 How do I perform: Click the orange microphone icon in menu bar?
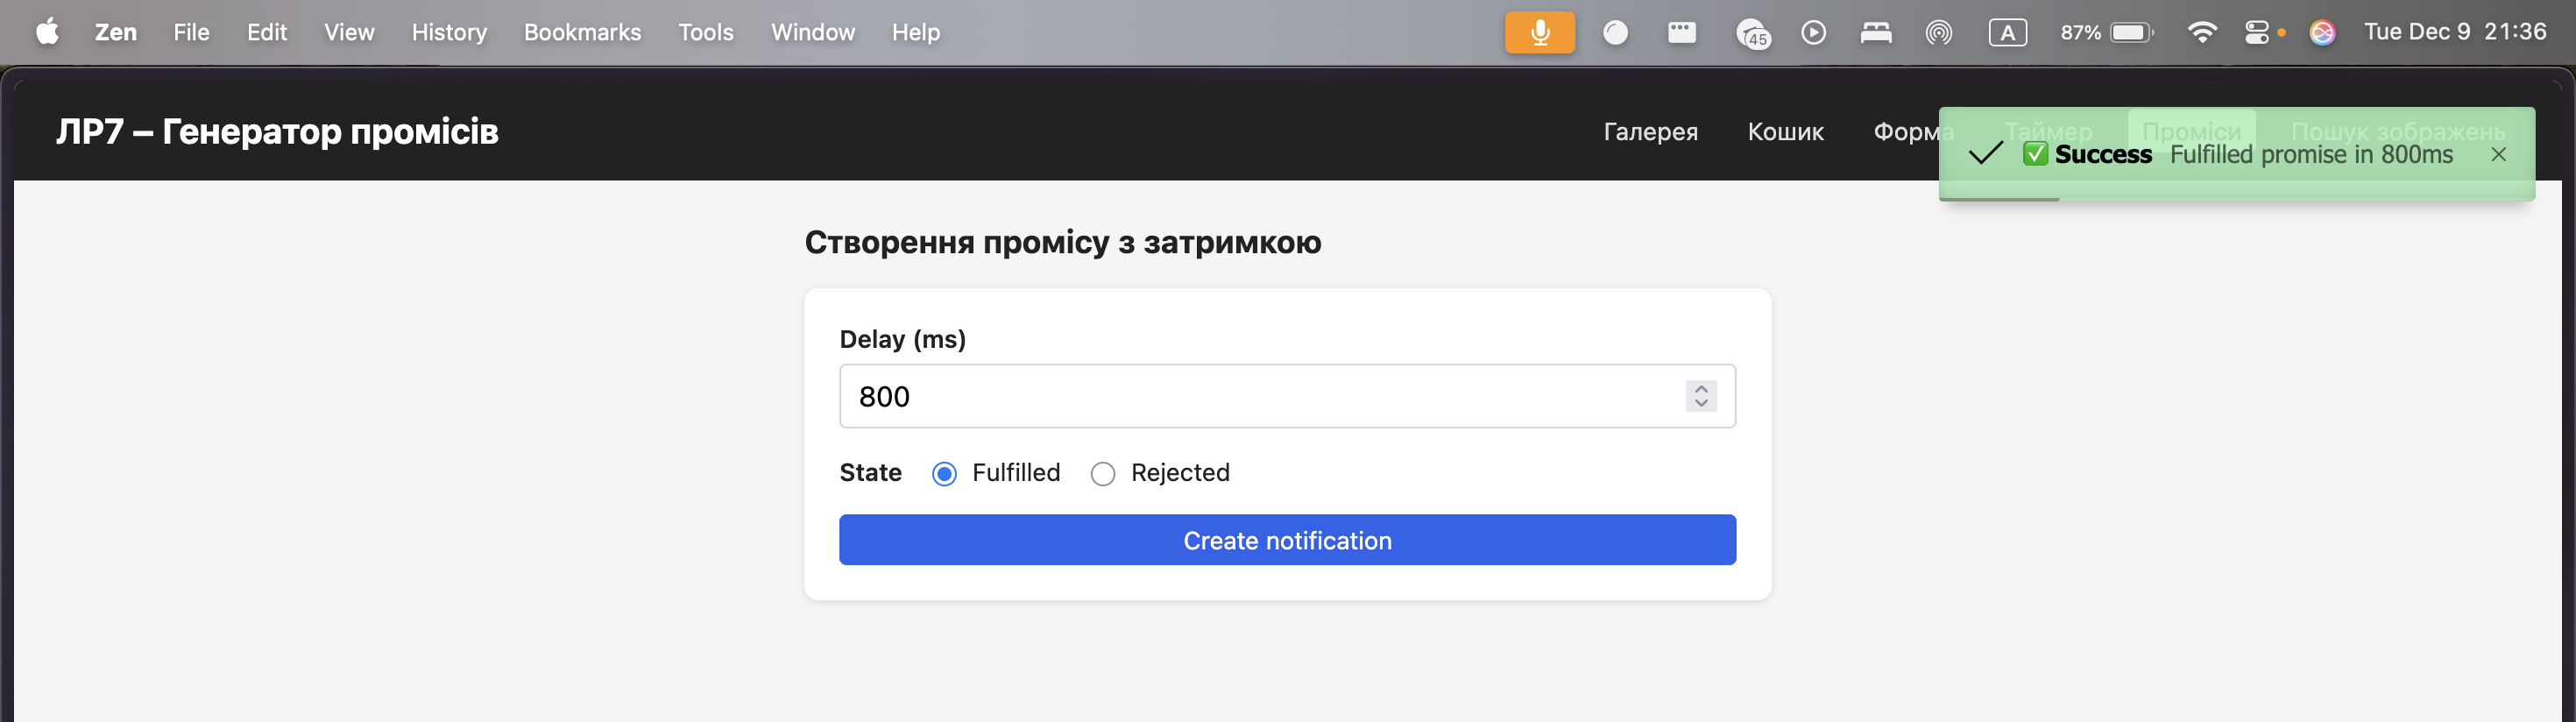[x=1540, y=32]
